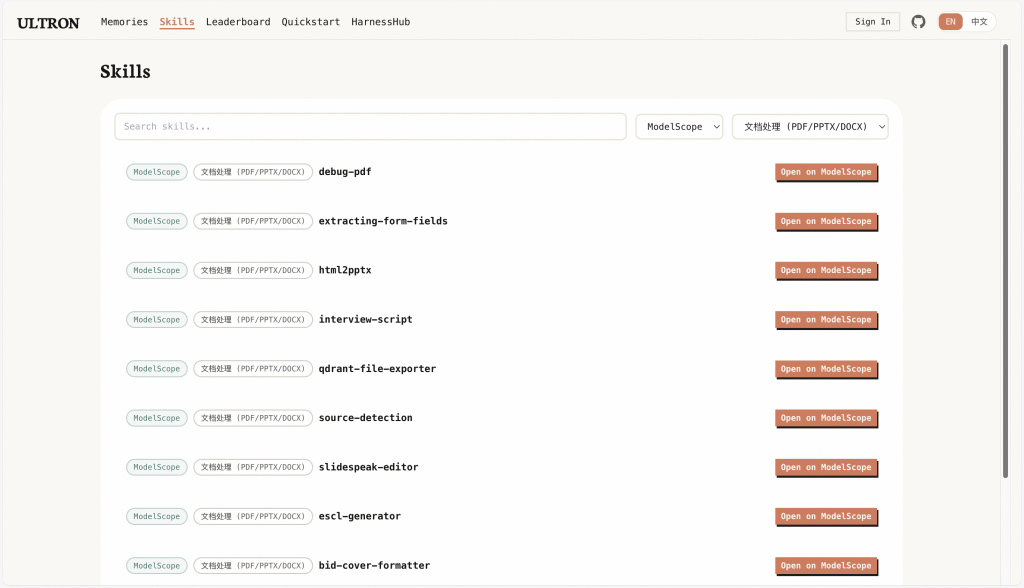The height and width of the screenshot is (588, 1024).
Task: Open the Memories tab
Action: (124, 22)
